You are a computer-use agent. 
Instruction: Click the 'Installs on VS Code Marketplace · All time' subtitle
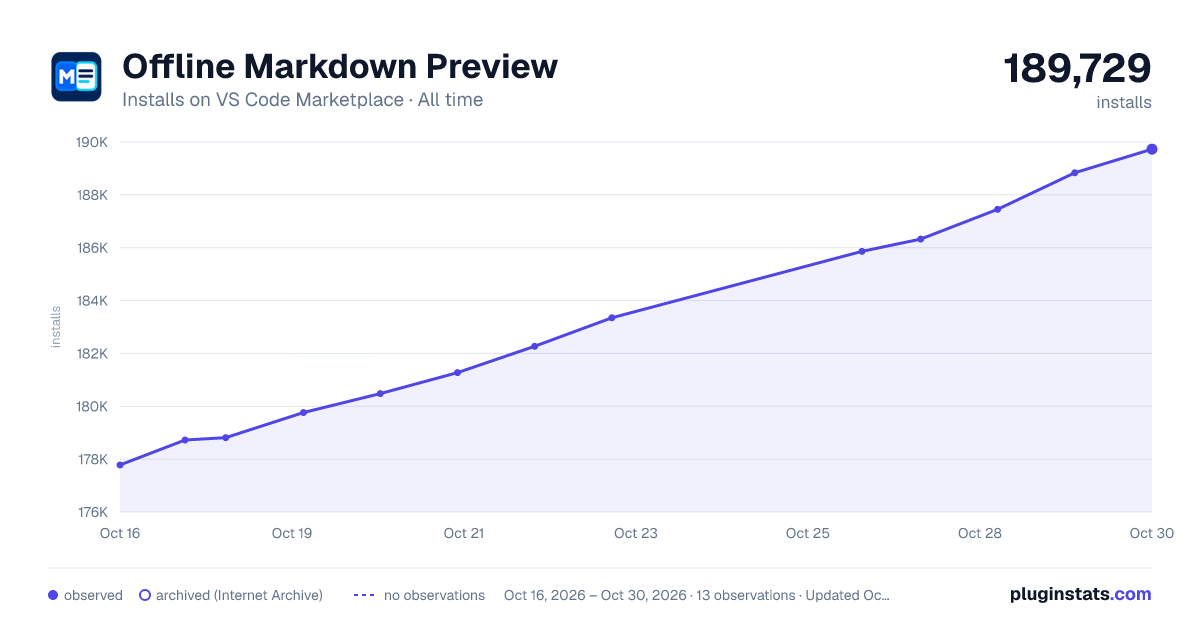pyautogui.click(x=303, y=100)
